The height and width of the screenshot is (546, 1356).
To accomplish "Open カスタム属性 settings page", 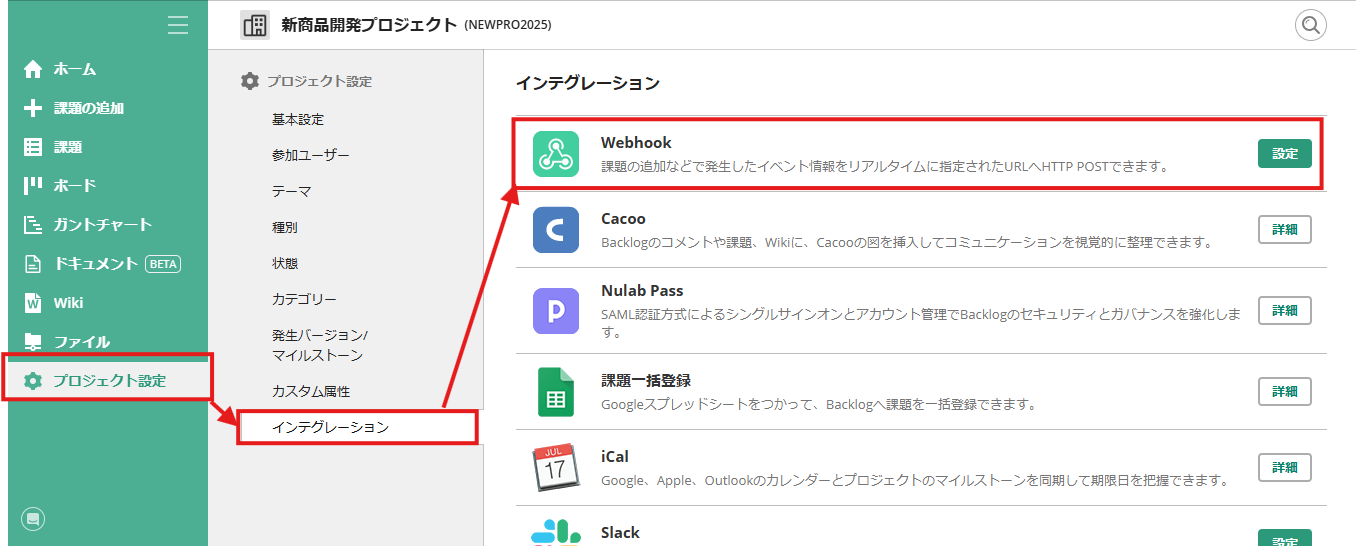I will (x=311, y=391).
